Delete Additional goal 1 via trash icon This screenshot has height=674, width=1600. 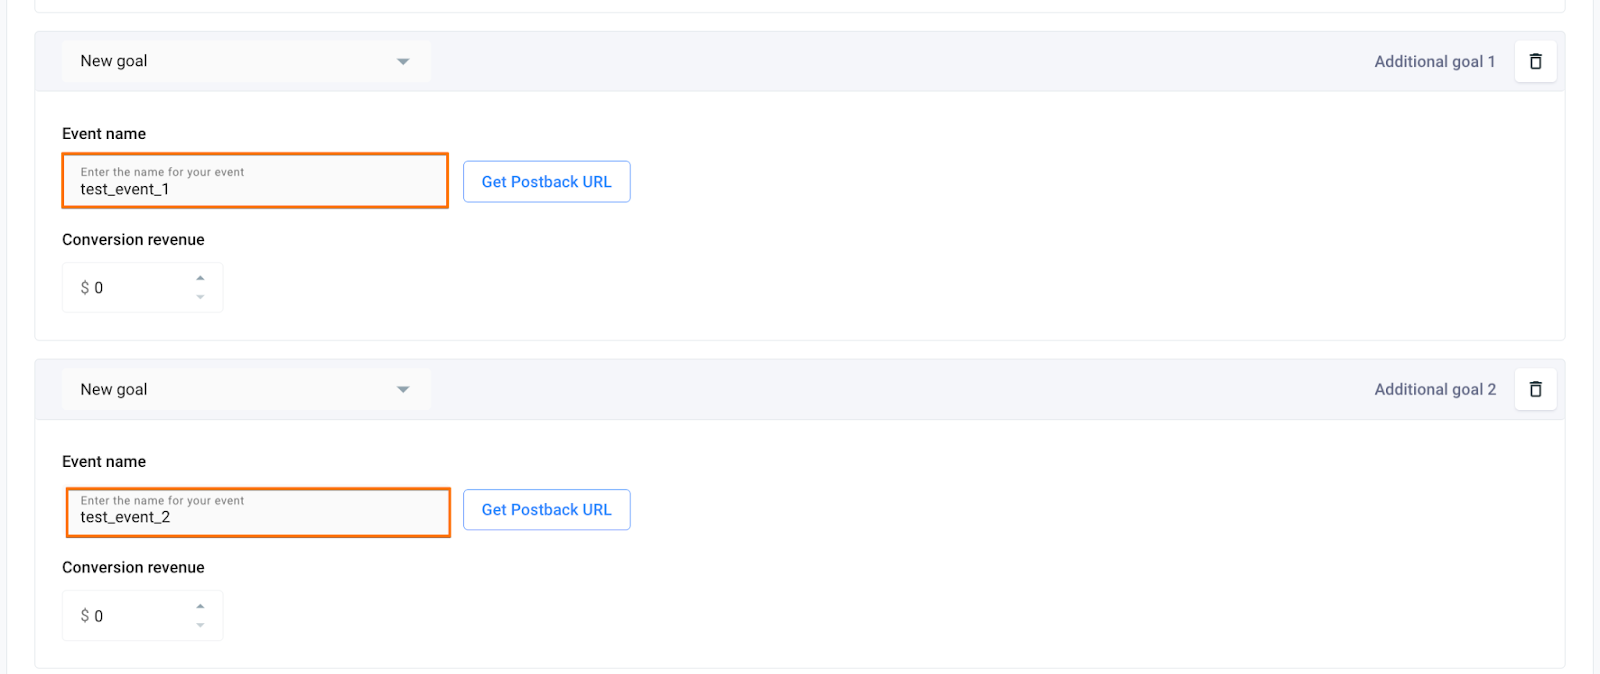(x=1534, y=61)
